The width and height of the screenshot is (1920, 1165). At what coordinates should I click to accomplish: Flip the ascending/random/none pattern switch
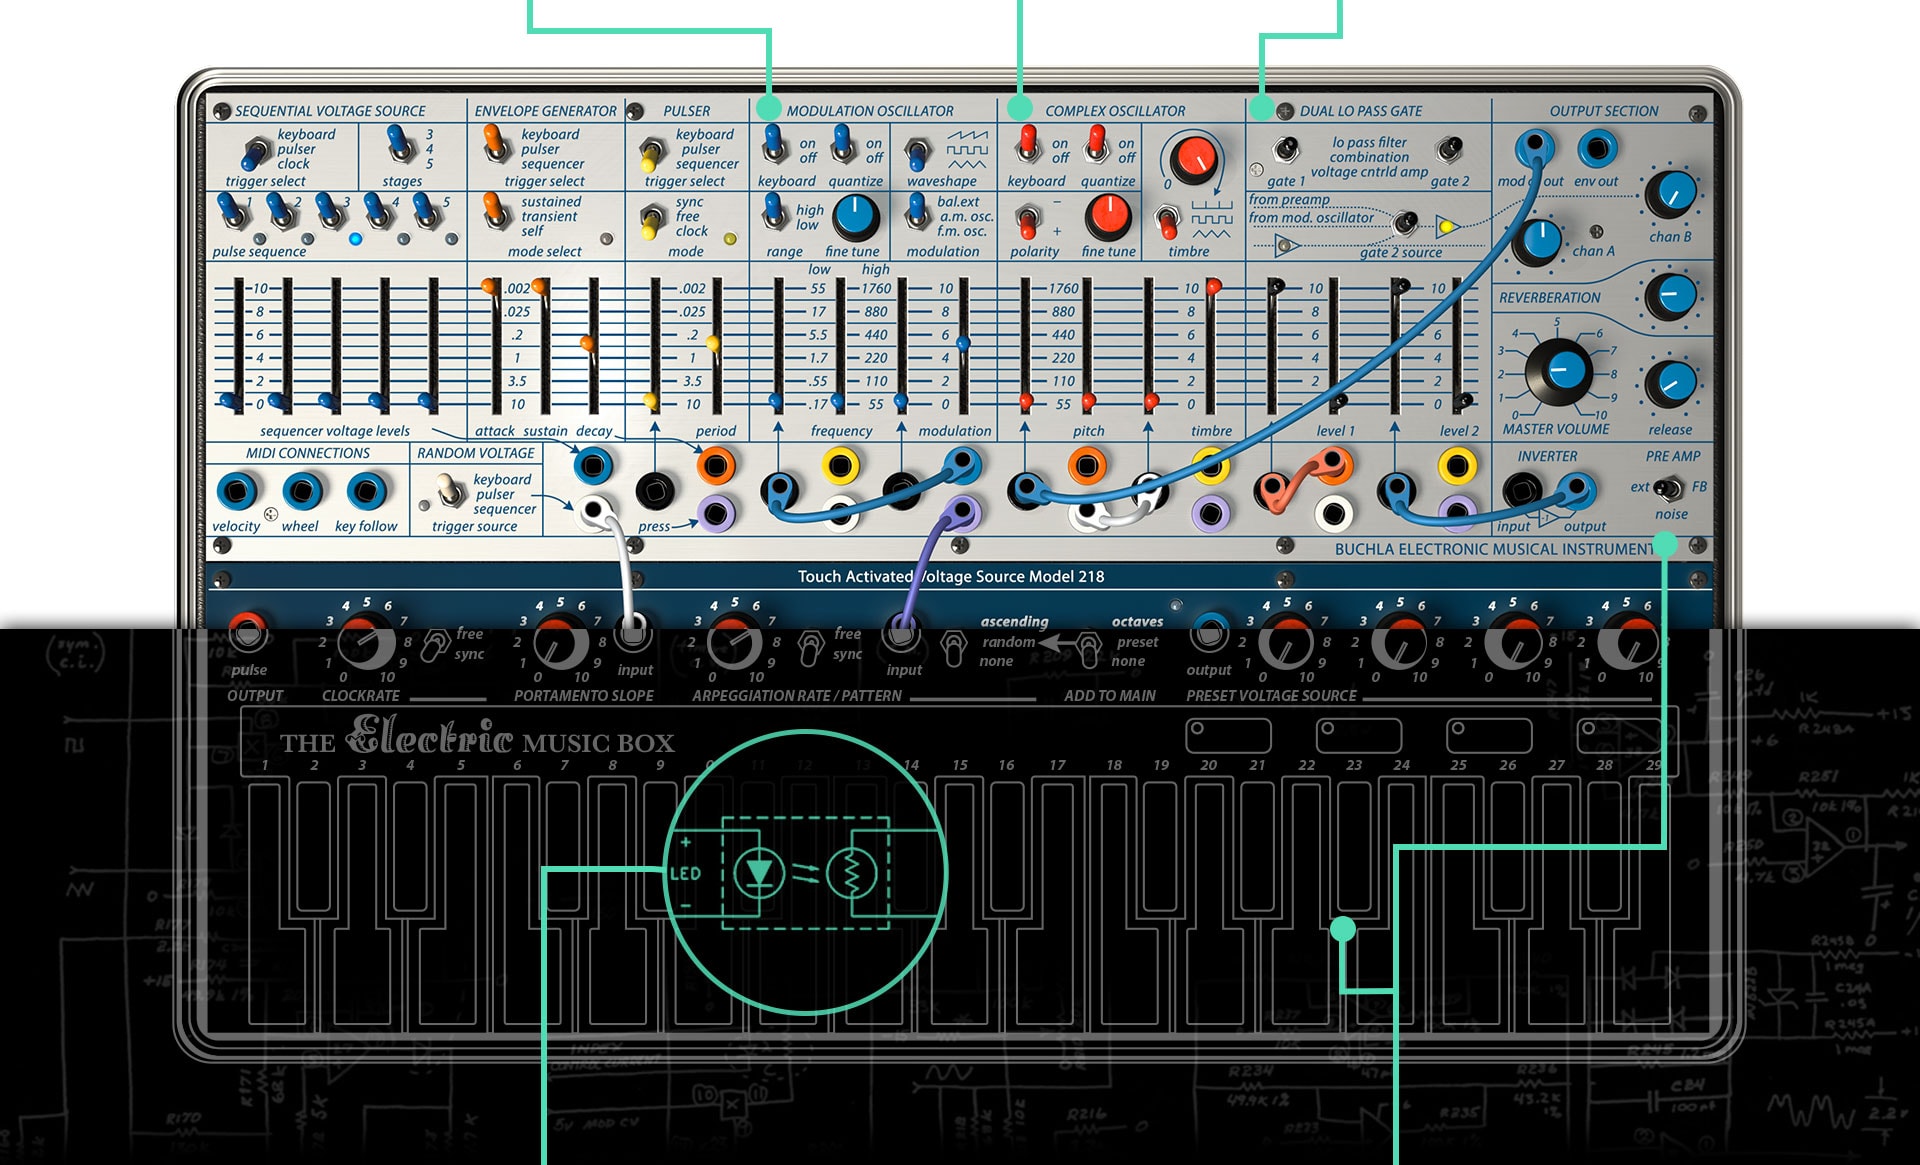[x=955, y=647]
